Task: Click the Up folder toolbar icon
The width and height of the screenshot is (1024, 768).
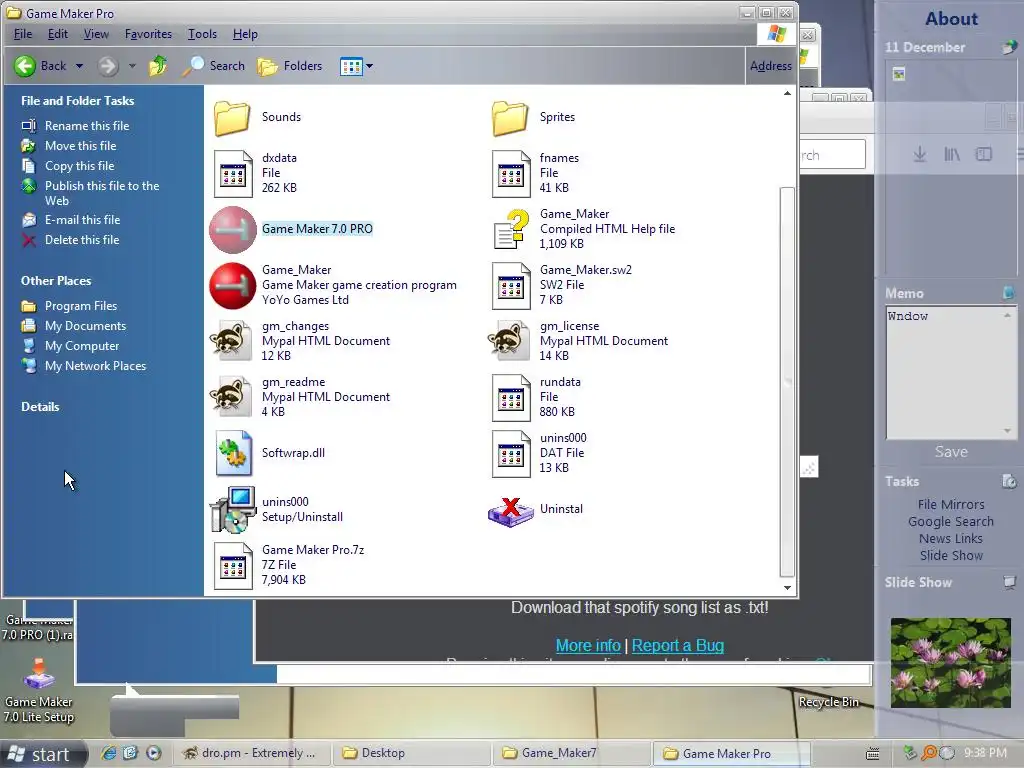Action: (x=157, y=66)
